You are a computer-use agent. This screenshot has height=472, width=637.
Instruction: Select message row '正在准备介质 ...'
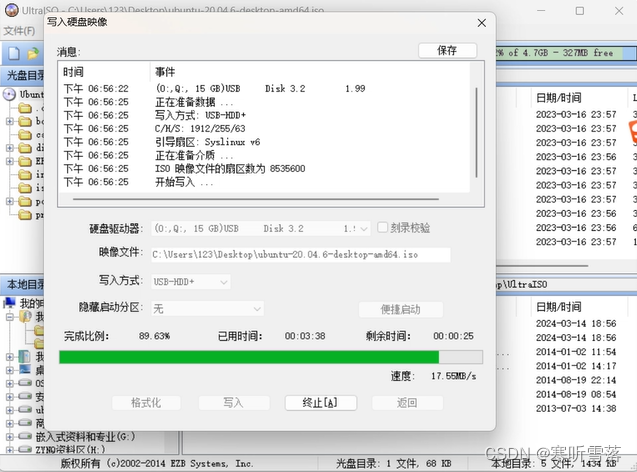point(266,156)
